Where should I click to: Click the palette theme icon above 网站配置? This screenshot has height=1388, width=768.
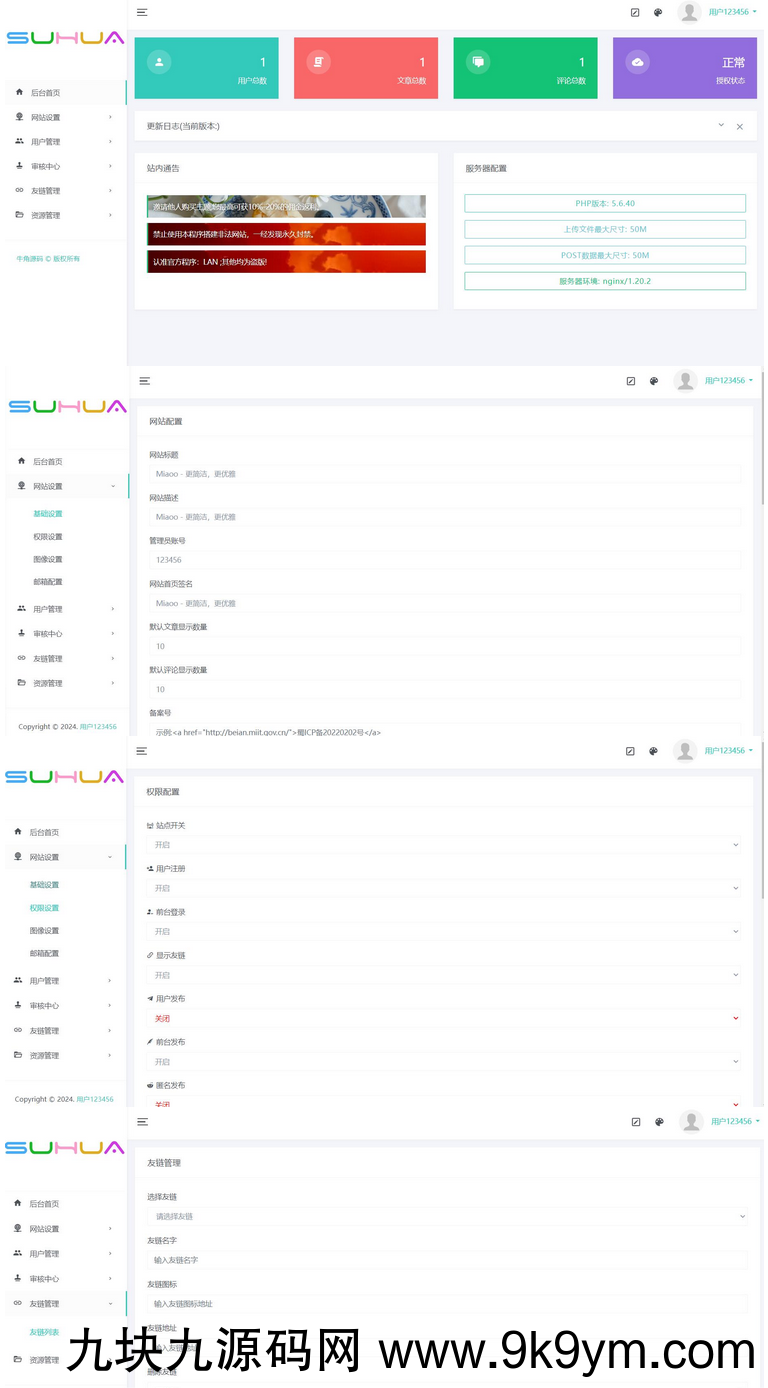point(654,381)
